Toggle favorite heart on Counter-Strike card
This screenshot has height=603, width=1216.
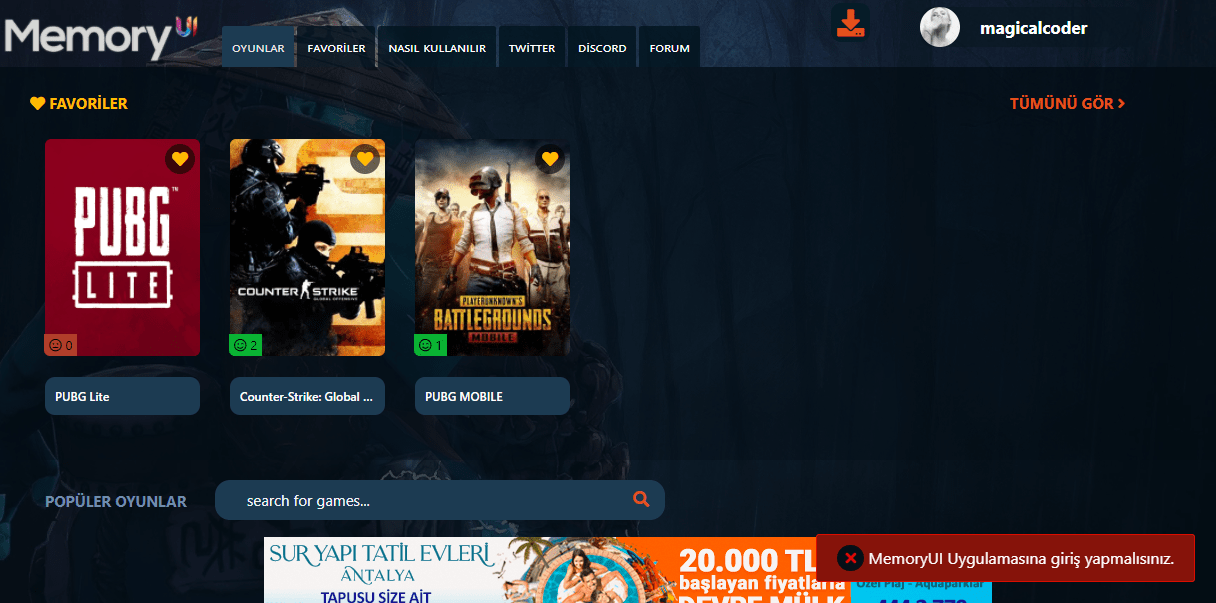click(x=365, y=158)
